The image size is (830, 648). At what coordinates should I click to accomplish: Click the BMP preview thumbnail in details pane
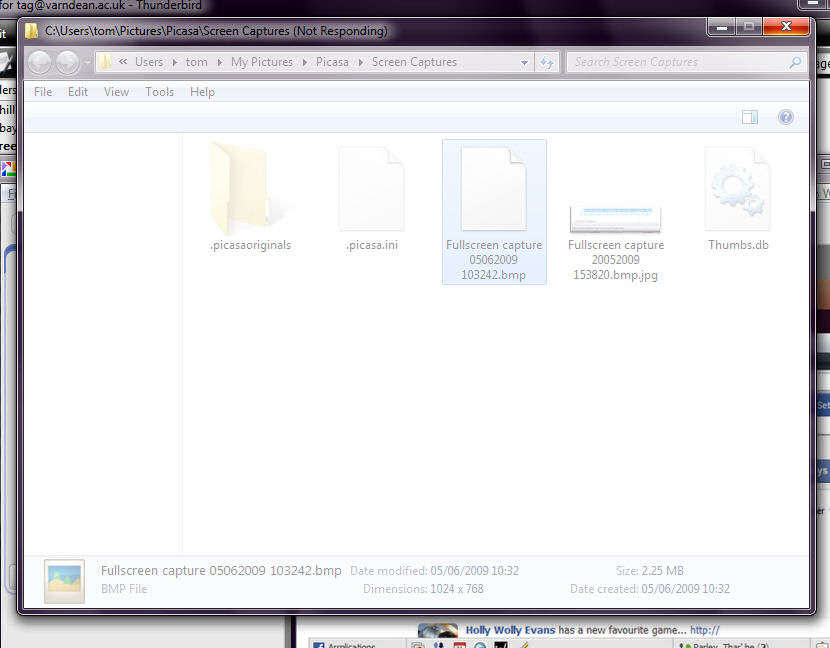pos(64,581)
